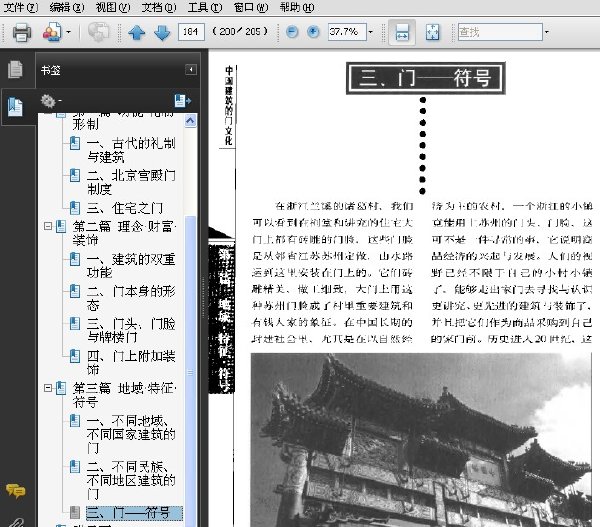
Task: Select bookmark 一、不同地域、不同国家建筑的门
Action: 131,434
